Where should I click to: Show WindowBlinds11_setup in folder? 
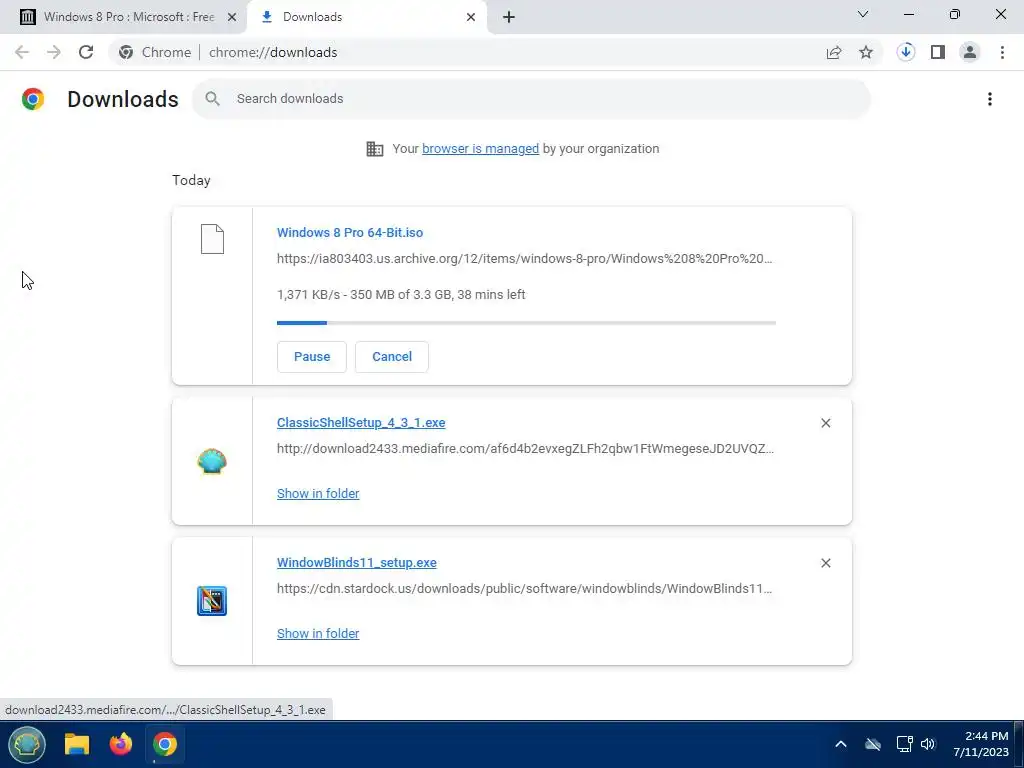coord(318,633)
